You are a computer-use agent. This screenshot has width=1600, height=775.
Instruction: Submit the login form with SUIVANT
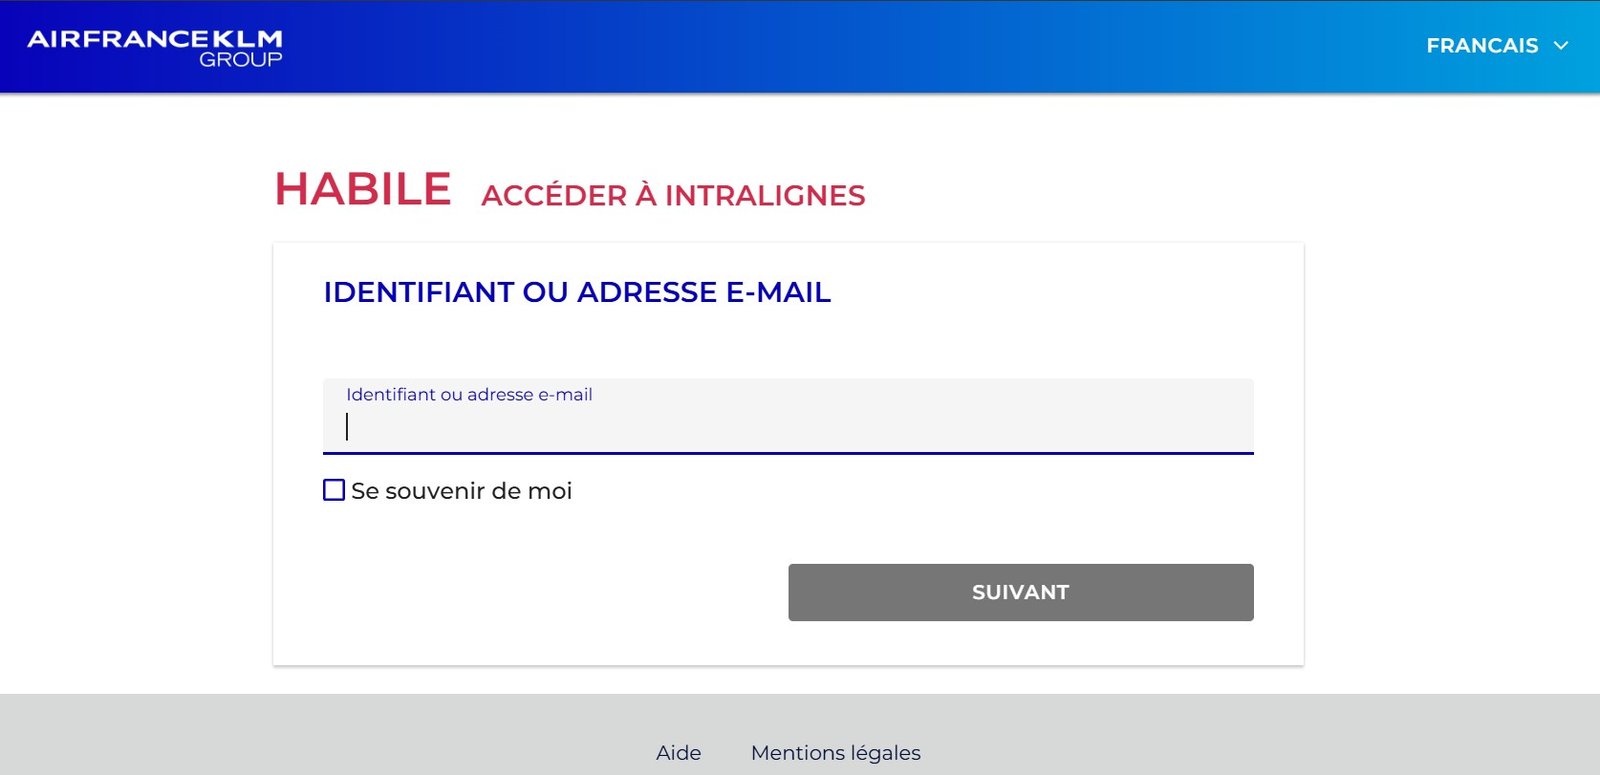(x=1020, y=591)
